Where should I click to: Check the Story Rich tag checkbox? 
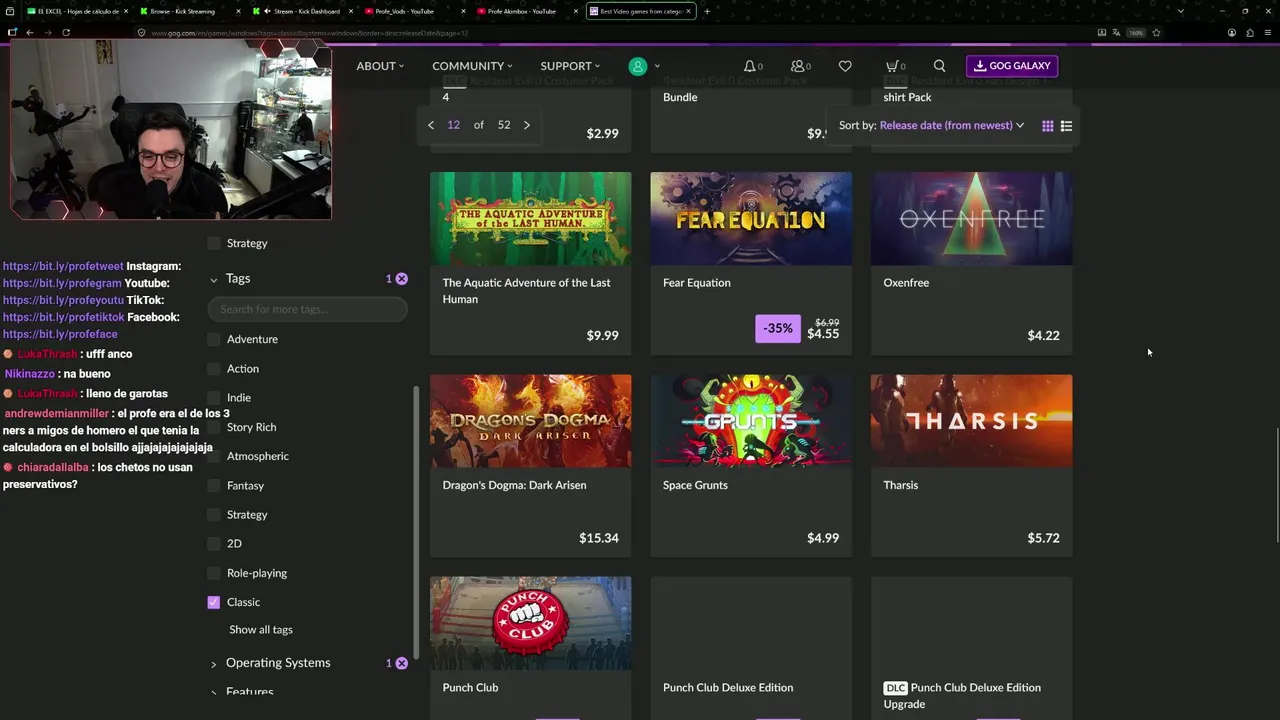(x=213, y=427)
